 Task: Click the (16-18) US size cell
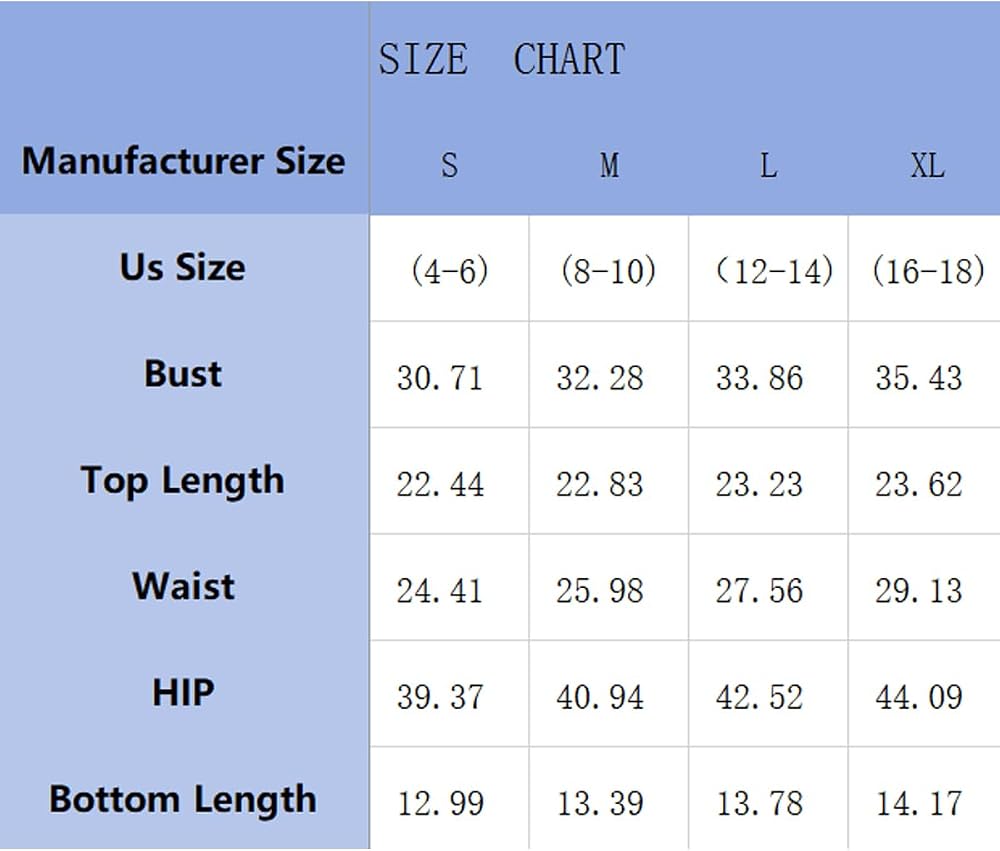tap(929, 270)
